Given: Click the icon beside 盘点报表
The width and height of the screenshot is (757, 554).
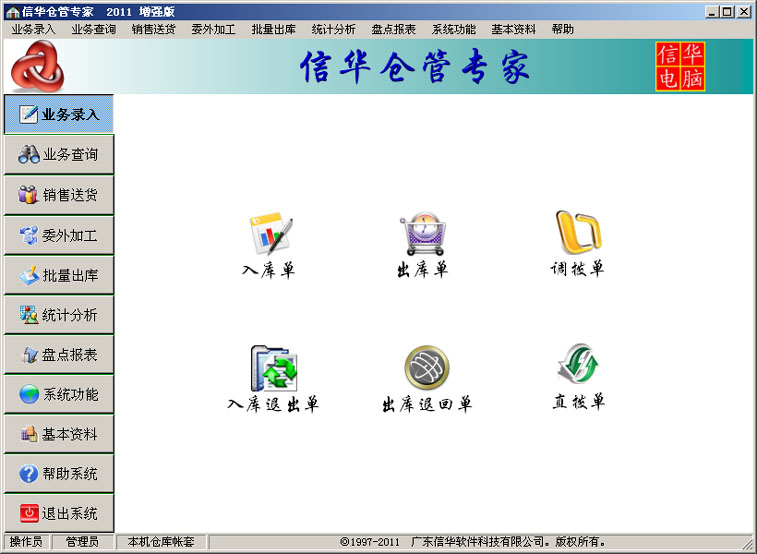Looking at the screenshot, I should (30, 355).
